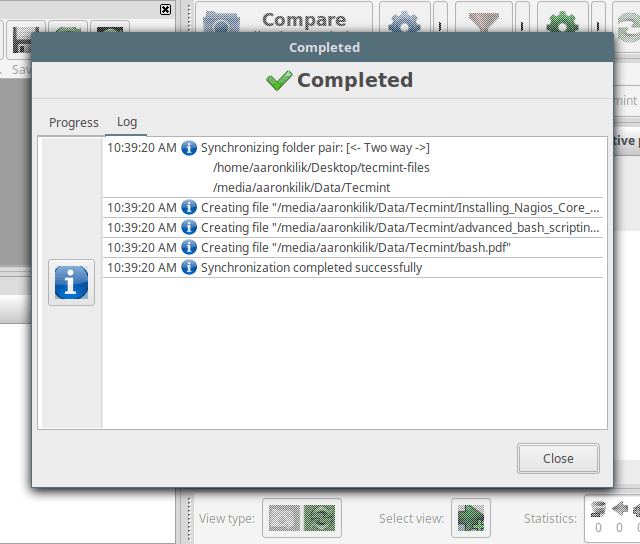Toggle info messages filter in log

pos(71,282)
